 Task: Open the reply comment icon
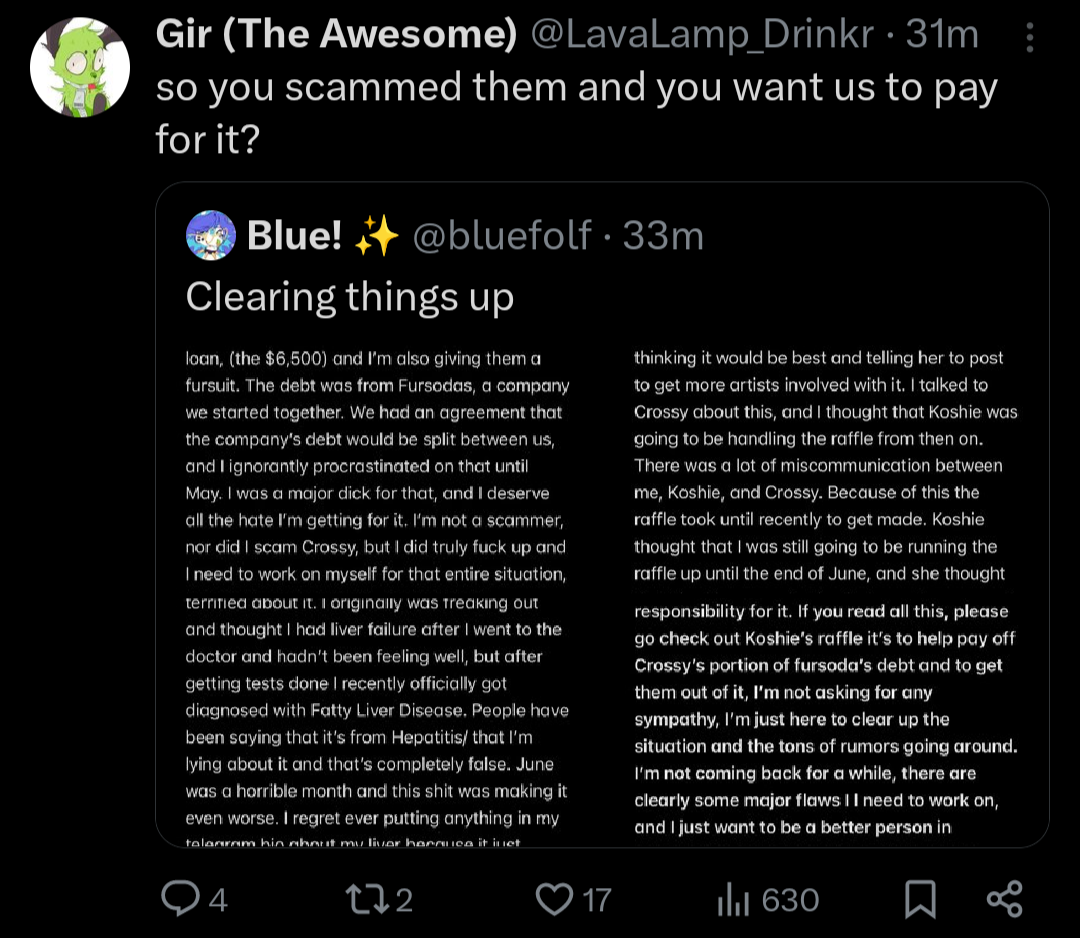[180, 899]
